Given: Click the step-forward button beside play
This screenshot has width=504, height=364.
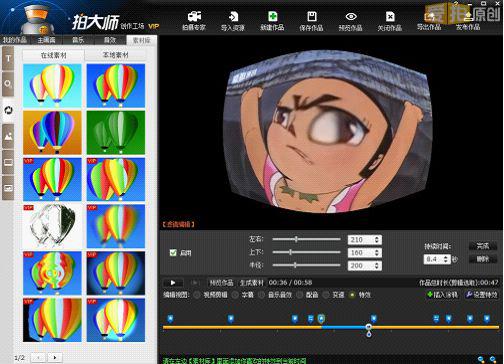Looking at the screenshot, I should [x=195, y=283].
